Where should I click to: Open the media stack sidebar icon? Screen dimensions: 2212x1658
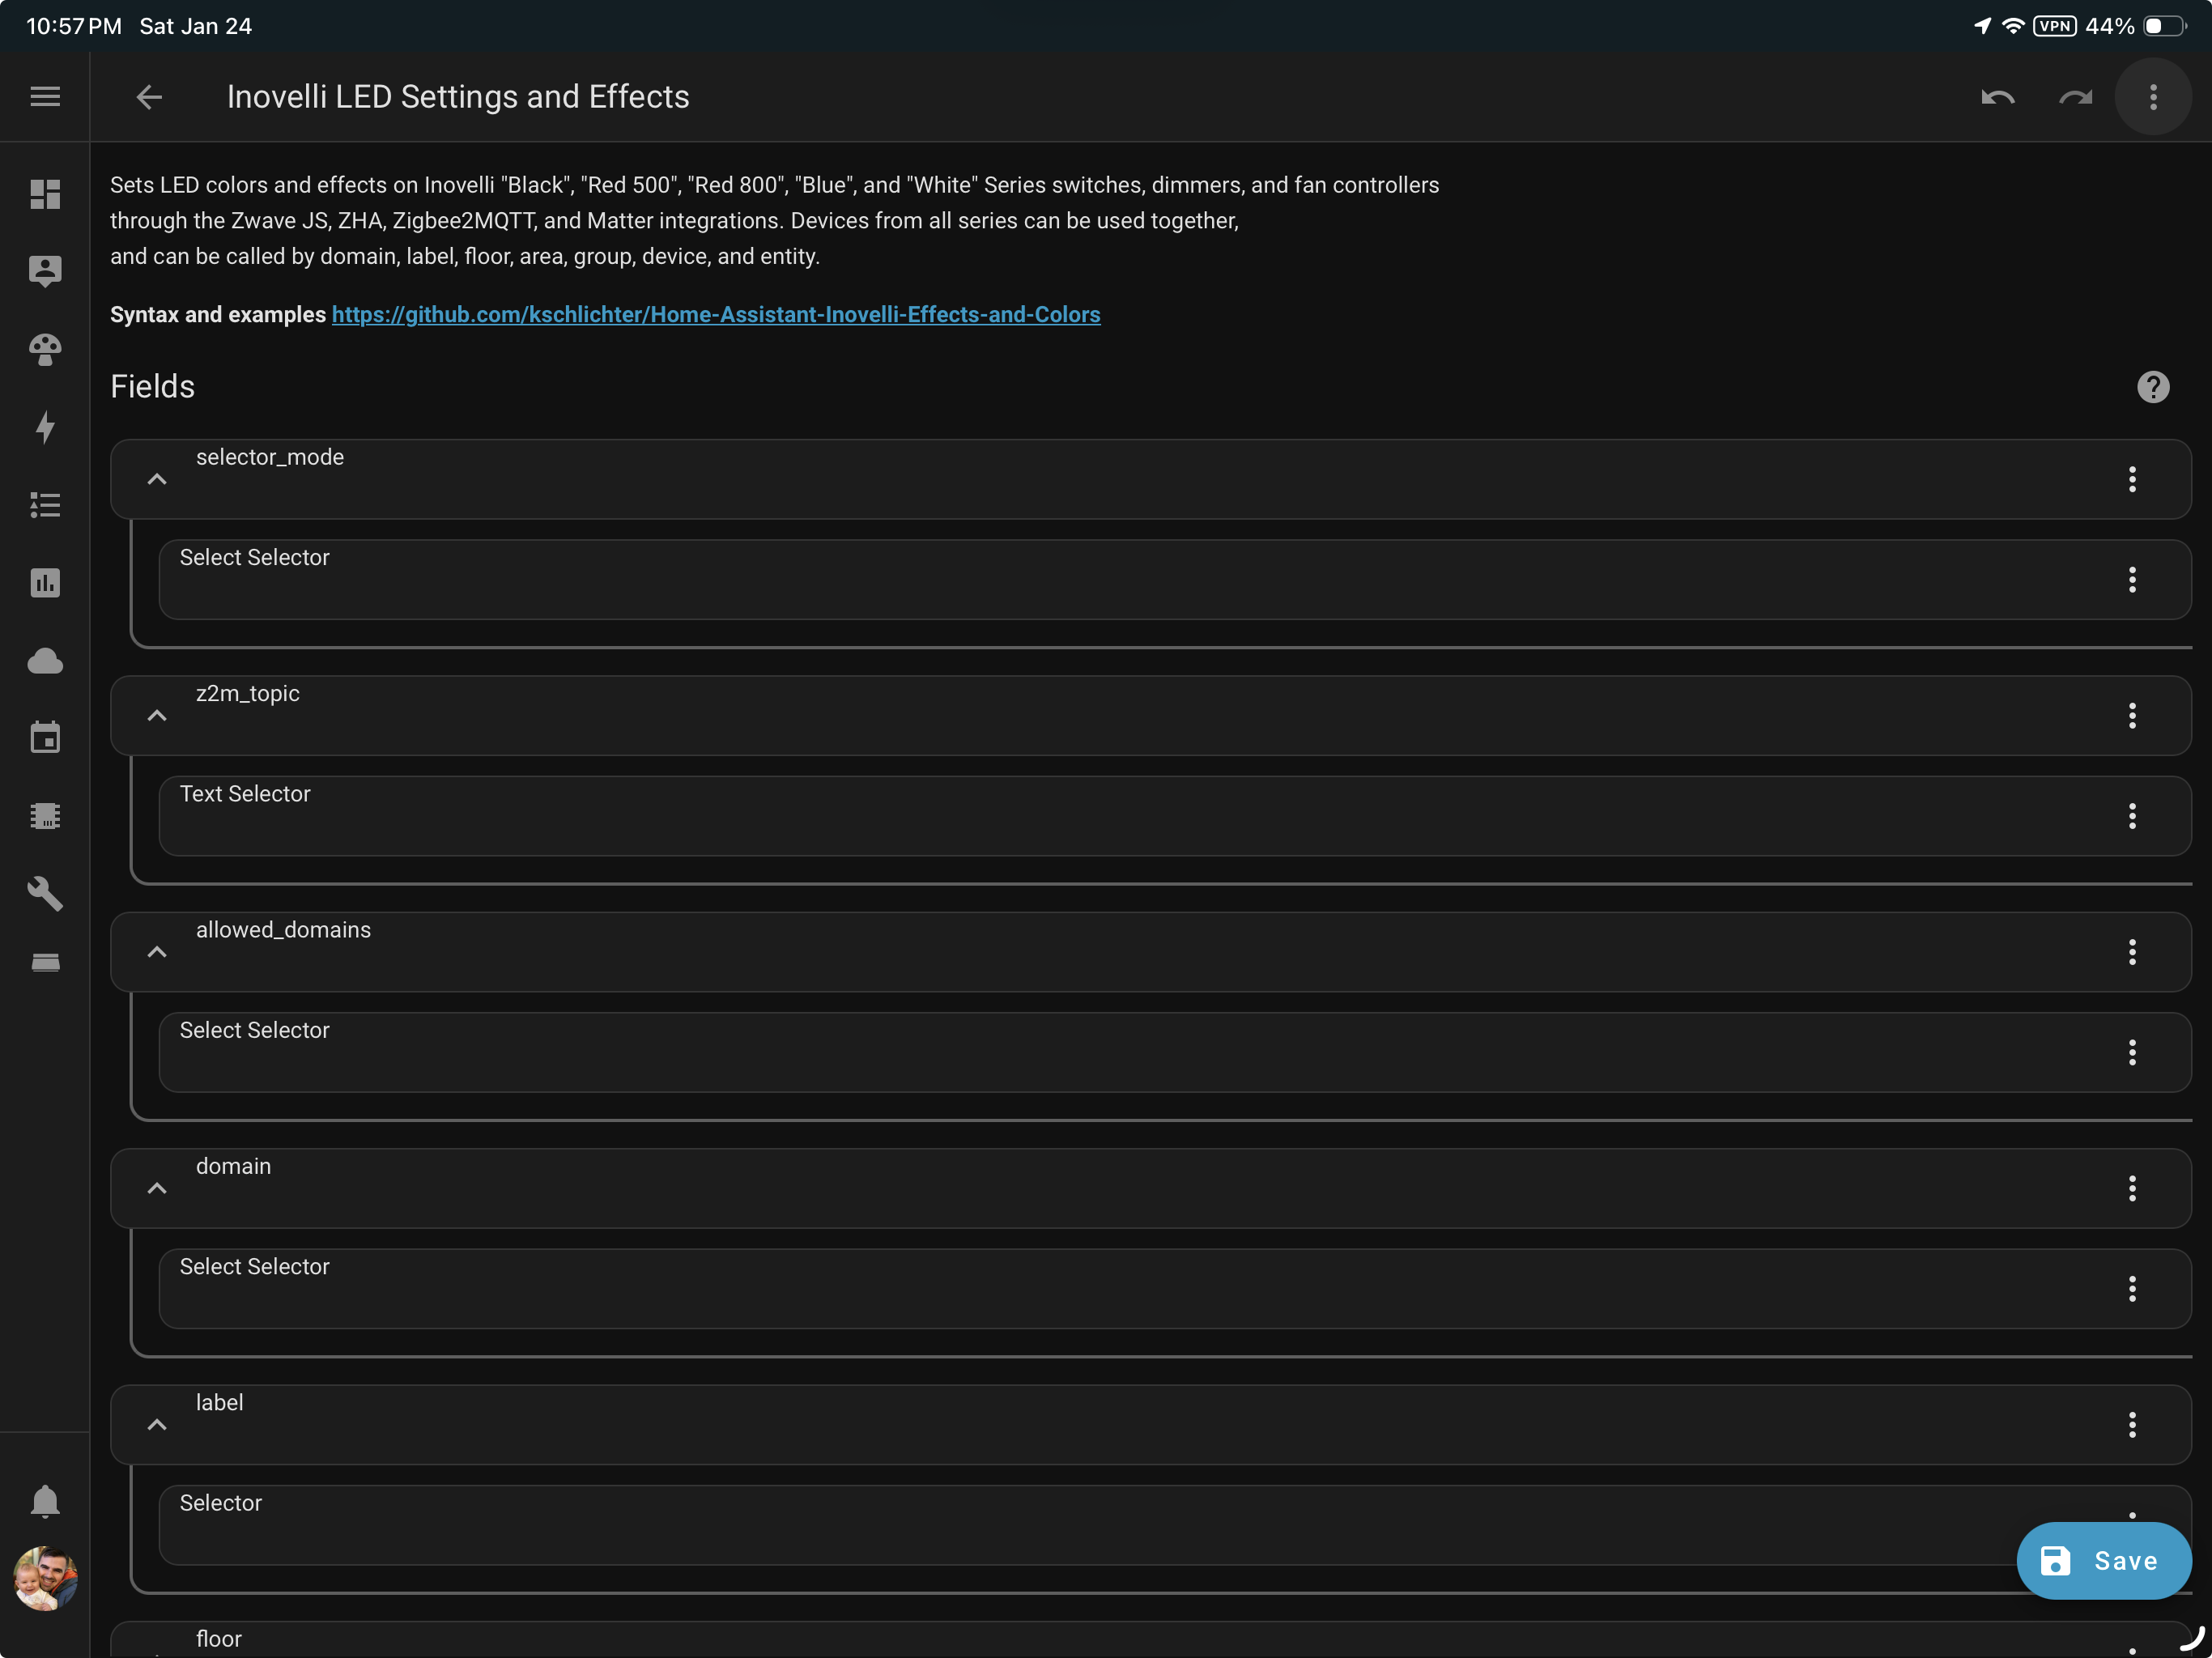click(x=45, y=963)
